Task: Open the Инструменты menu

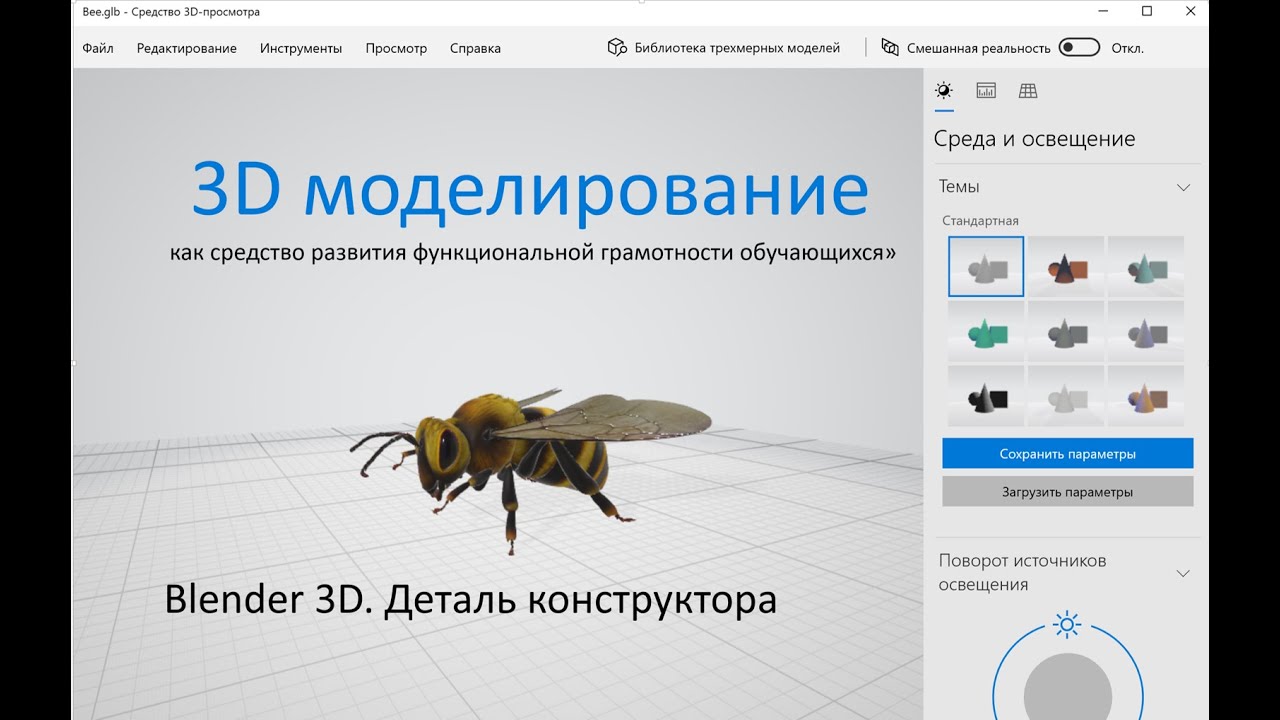Action: tap(301, 48)
